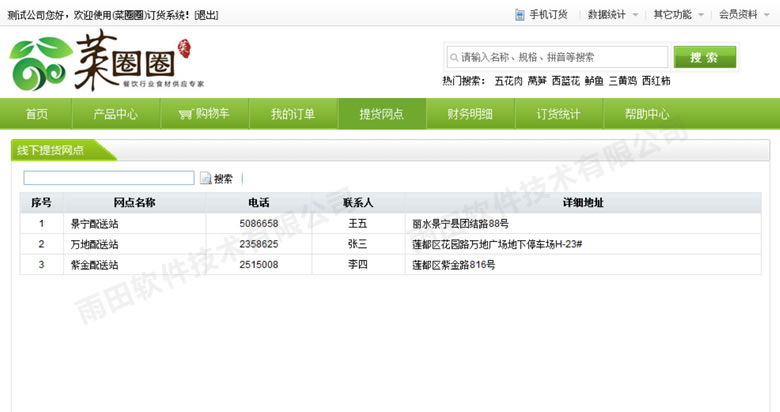Expand the 会员资料 dropdown
Image resolution: width=780 pixels, height=412 pixels.
[x=743, y=15]
